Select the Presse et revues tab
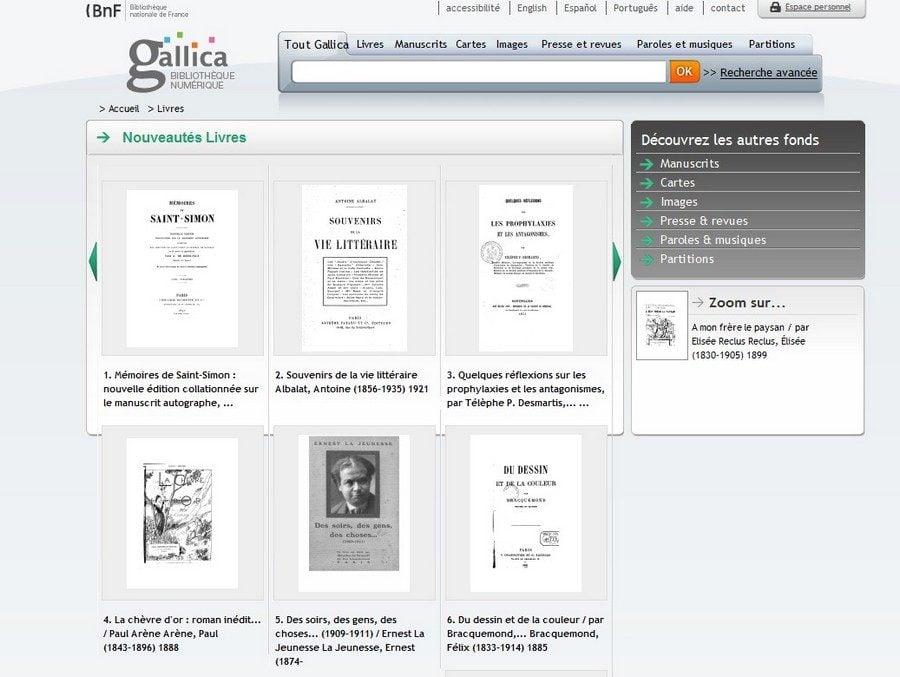This screenshot has width=900, height=677. pyautogui.click(x=581, y=44)
